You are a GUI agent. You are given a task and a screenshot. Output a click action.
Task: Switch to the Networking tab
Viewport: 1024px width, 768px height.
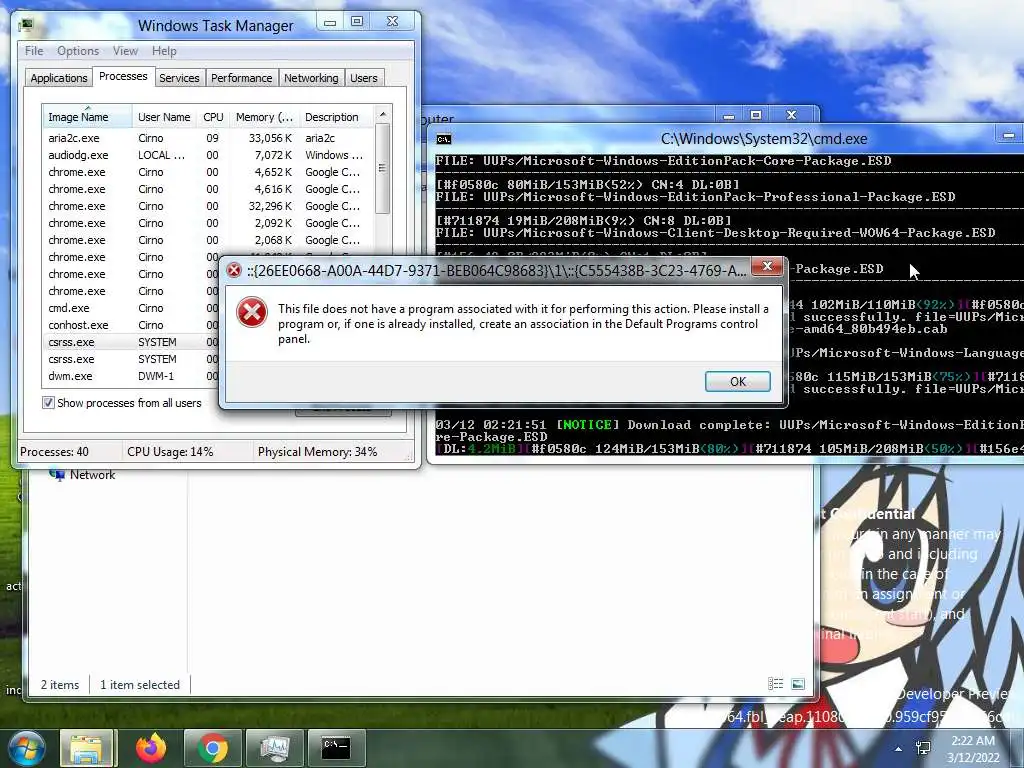311,78
